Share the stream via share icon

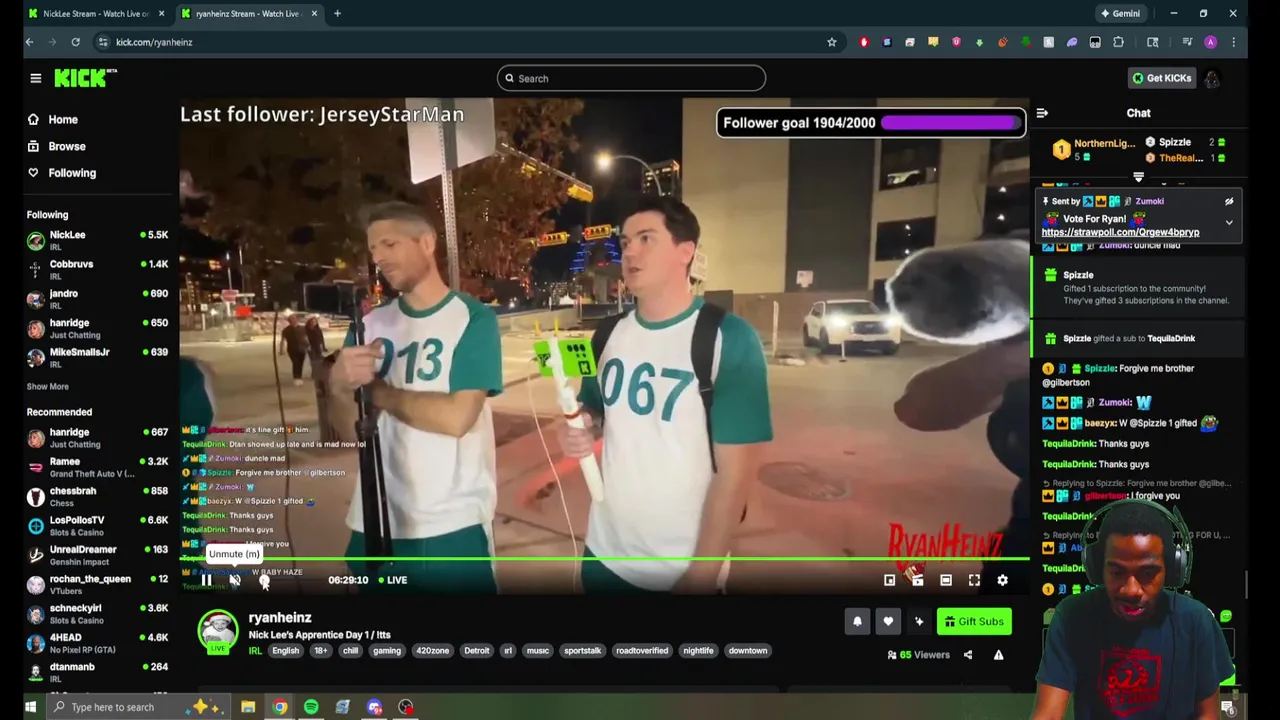(967, 655)
